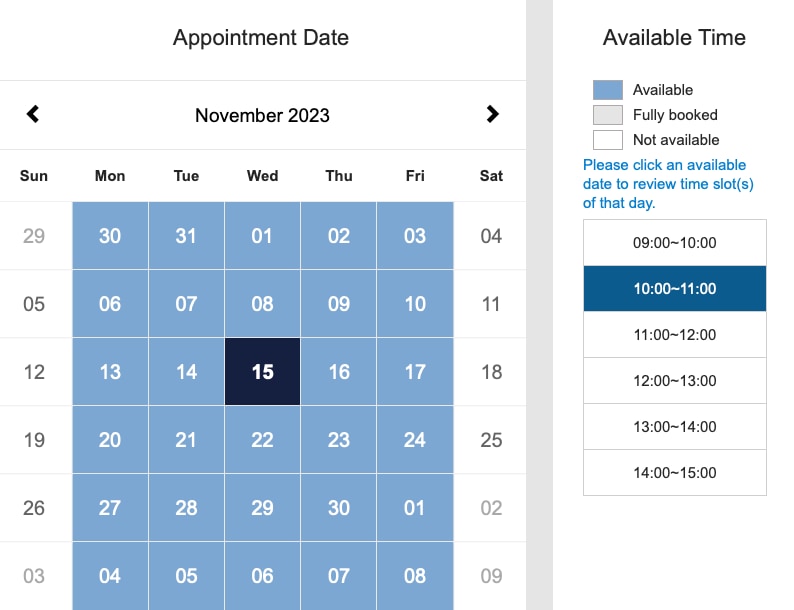Select Thursday November 09

coord(339,304)
